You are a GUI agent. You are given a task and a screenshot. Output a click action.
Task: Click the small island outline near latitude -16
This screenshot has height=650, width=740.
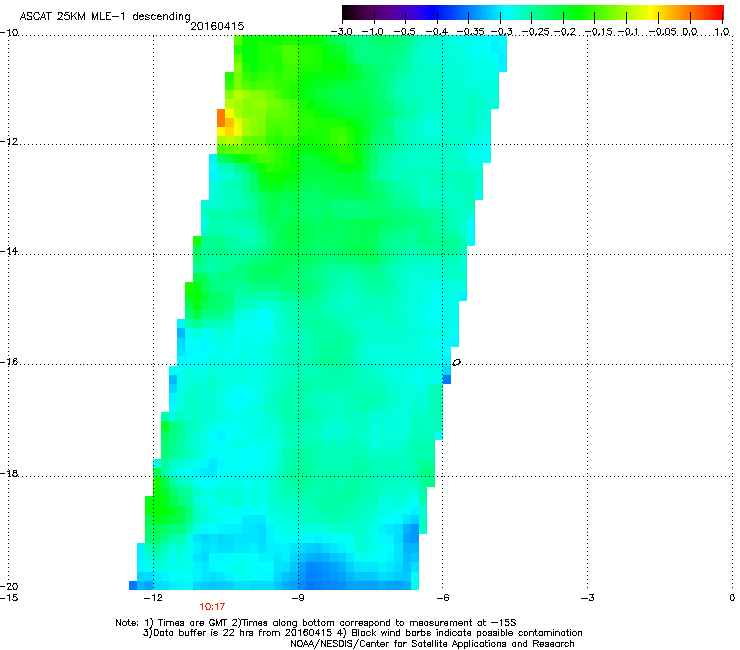tap(456, 363)
